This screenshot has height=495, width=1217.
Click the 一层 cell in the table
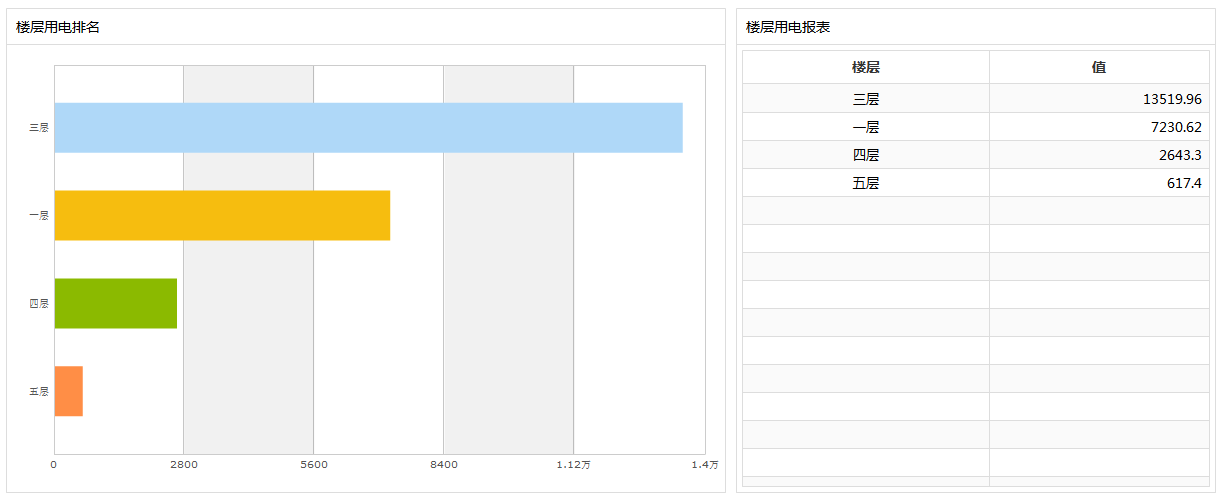pyautogui.click(x=866, y=127)
